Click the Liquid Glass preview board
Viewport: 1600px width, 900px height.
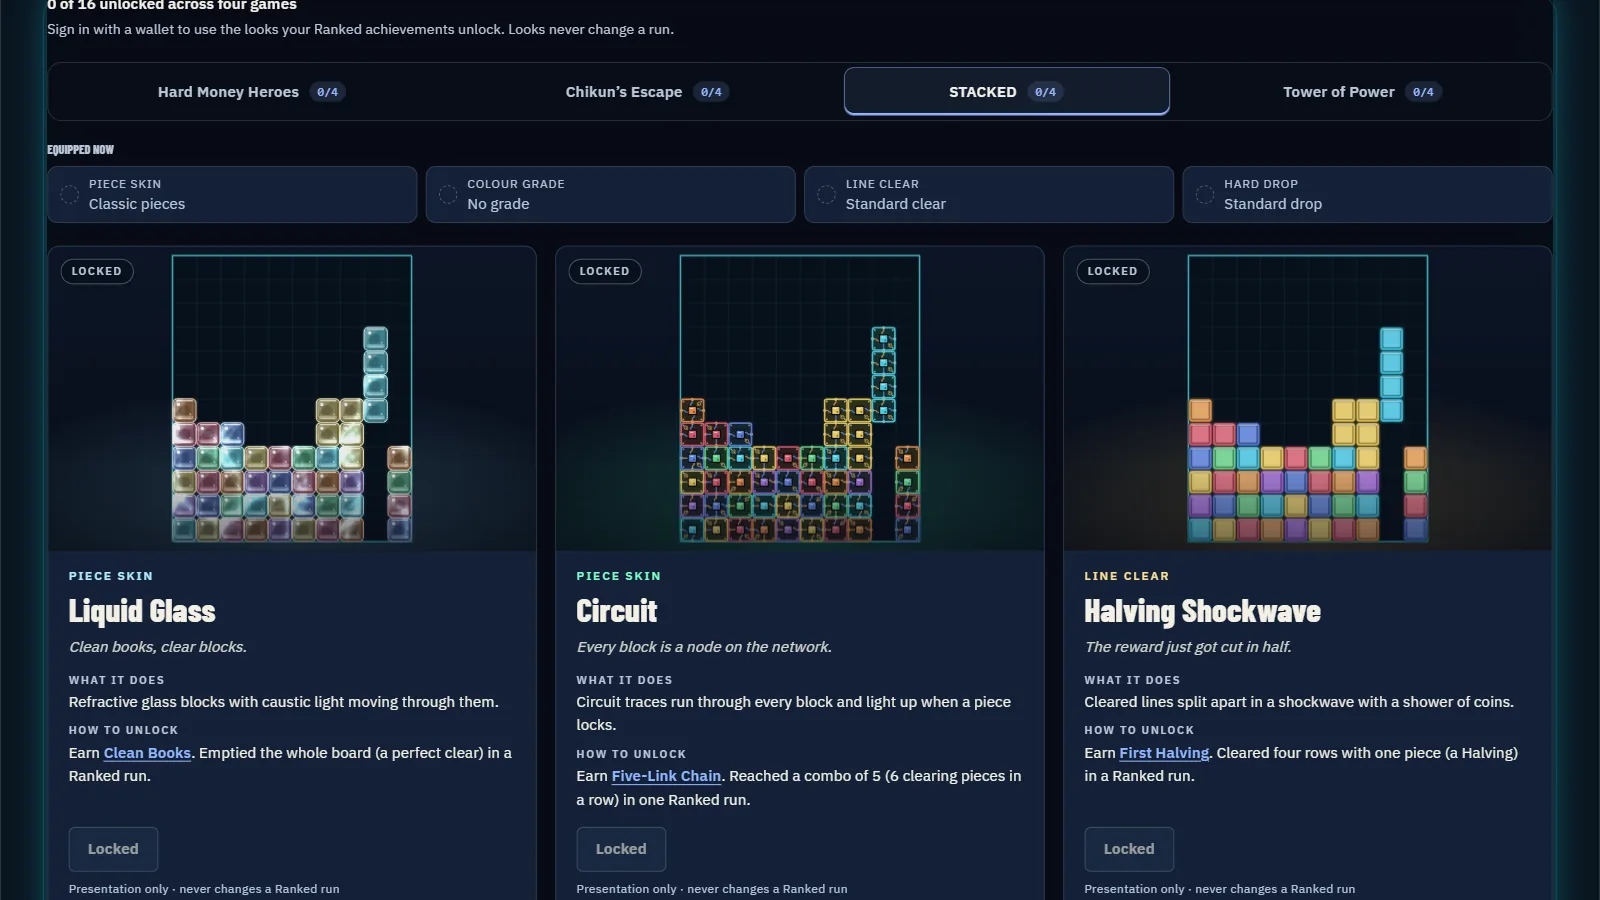point(292,398)
